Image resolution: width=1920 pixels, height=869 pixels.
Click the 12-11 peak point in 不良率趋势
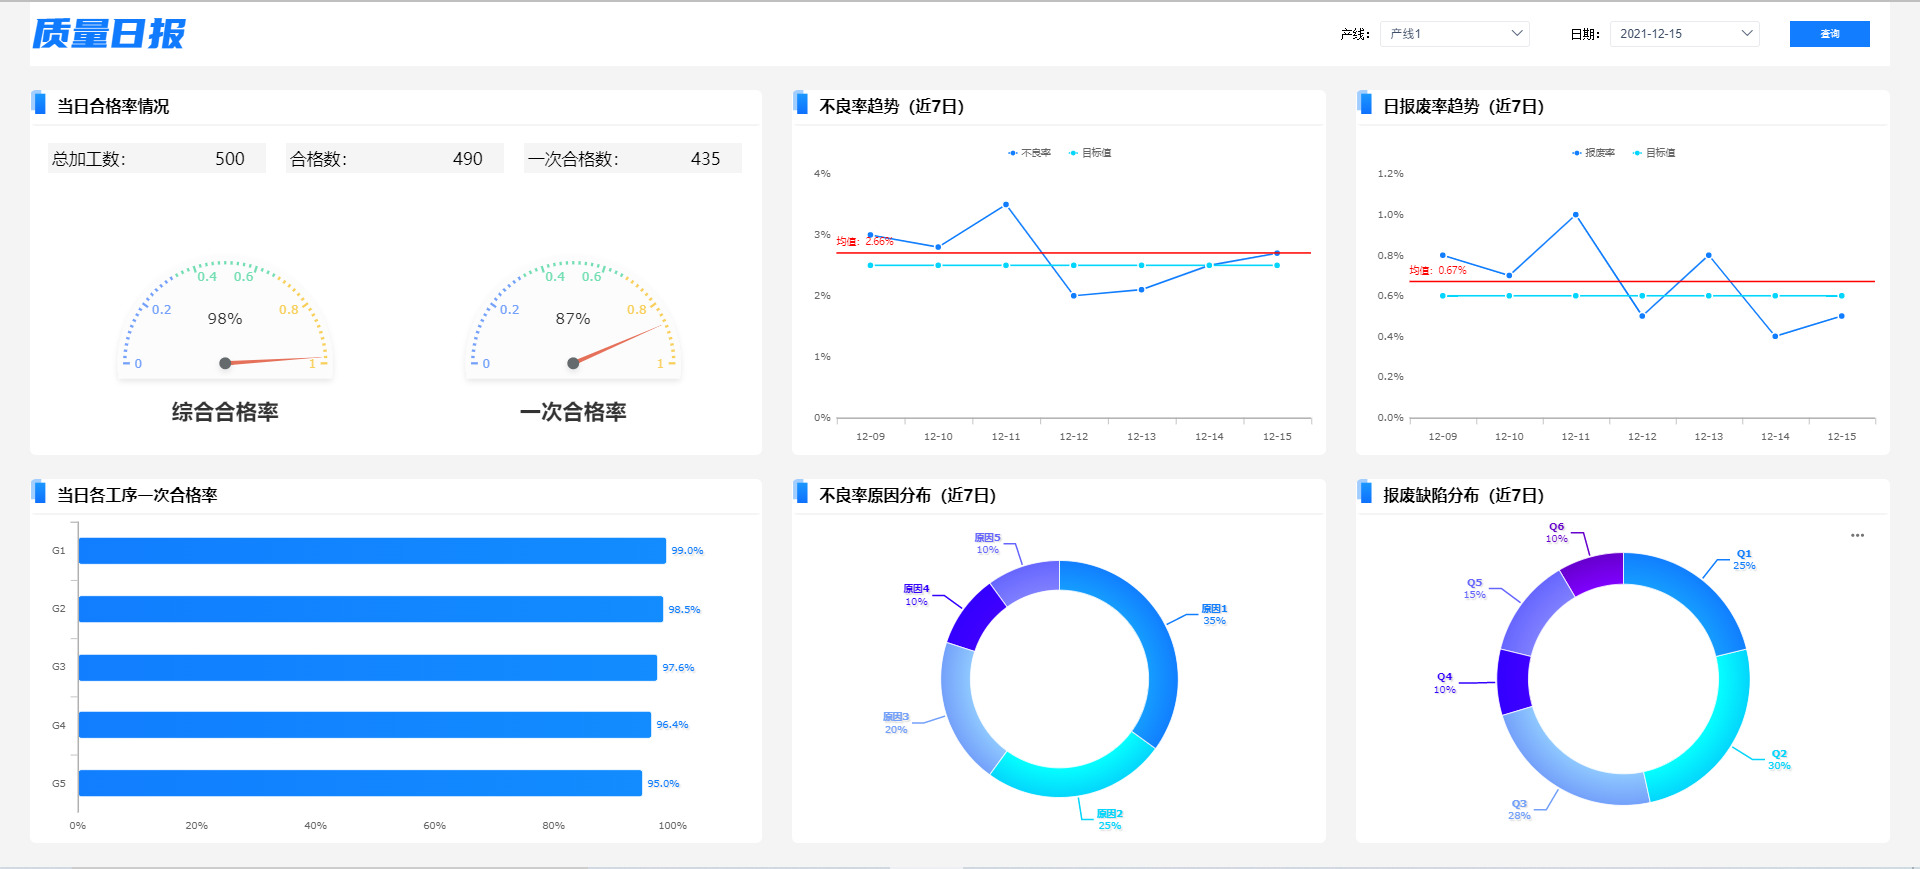pyautogui.click(x=1006, y=204)
